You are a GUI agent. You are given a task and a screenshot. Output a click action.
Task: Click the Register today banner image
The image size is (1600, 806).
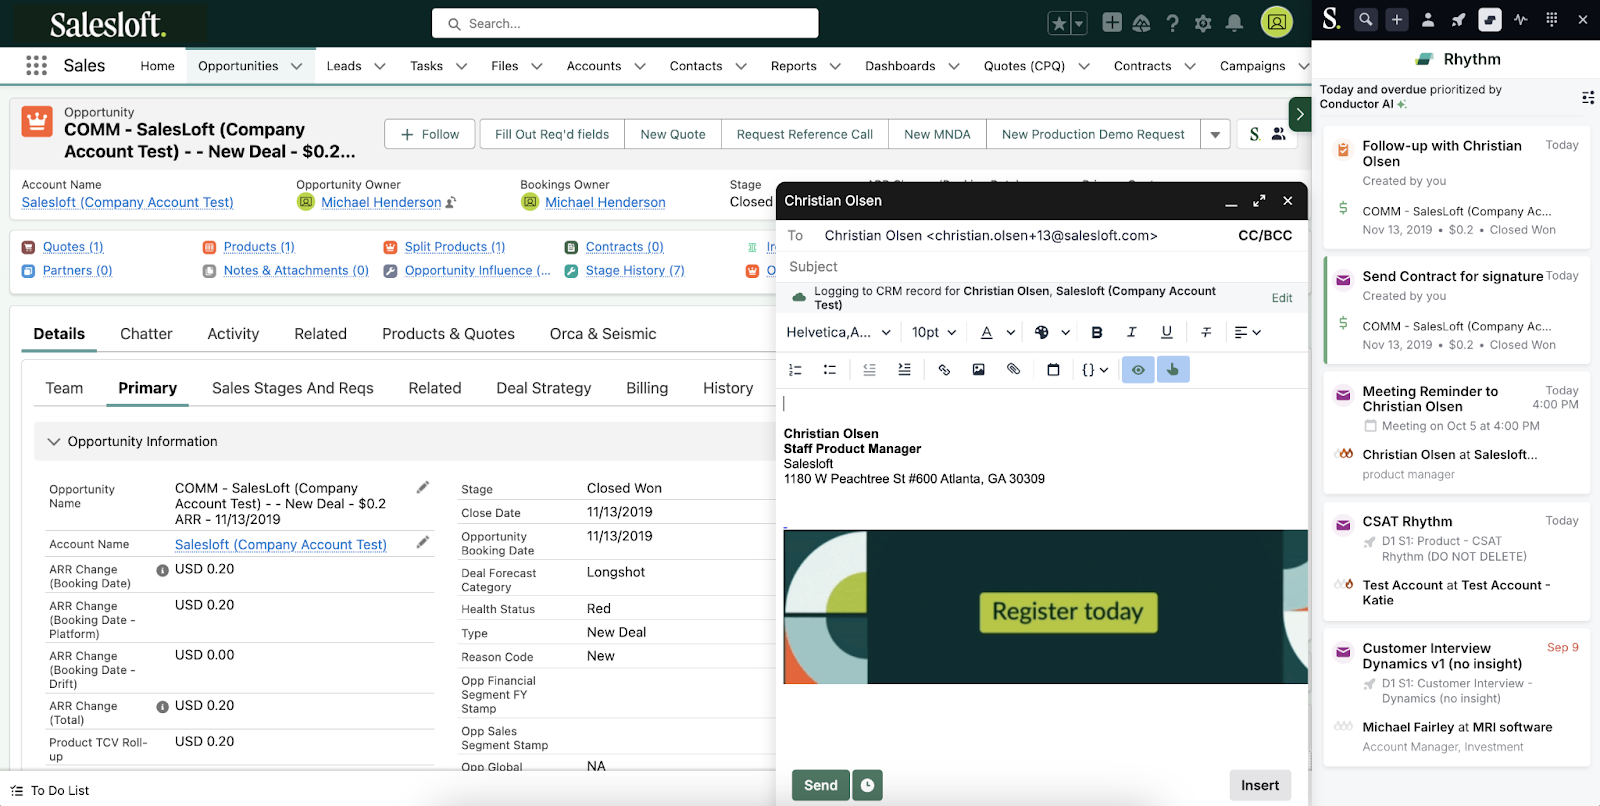click(x=1046, y=607)
